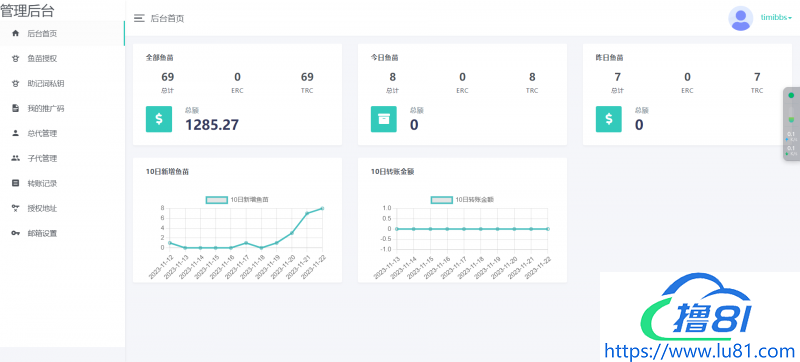Open 转账记录 in the sidebar
The height and width of the screenshot is (362, 800).
(62, 184)
